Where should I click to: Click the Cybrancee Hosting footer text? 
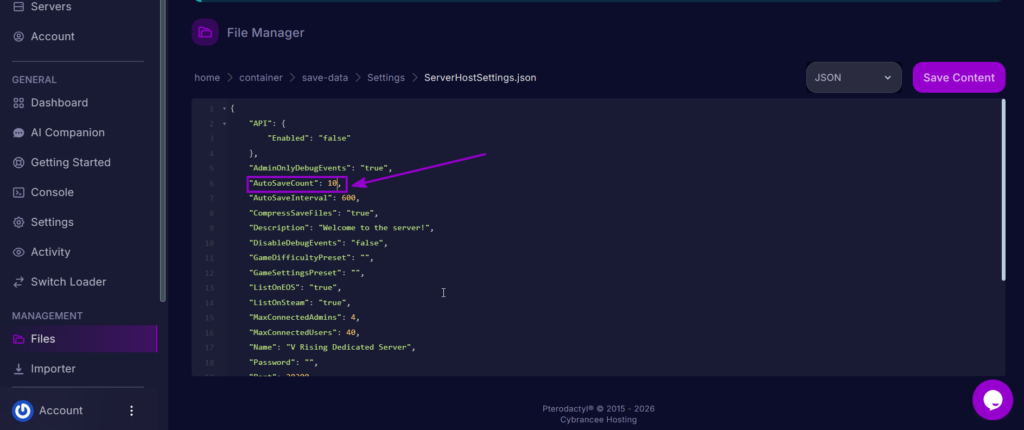[598, 420]
